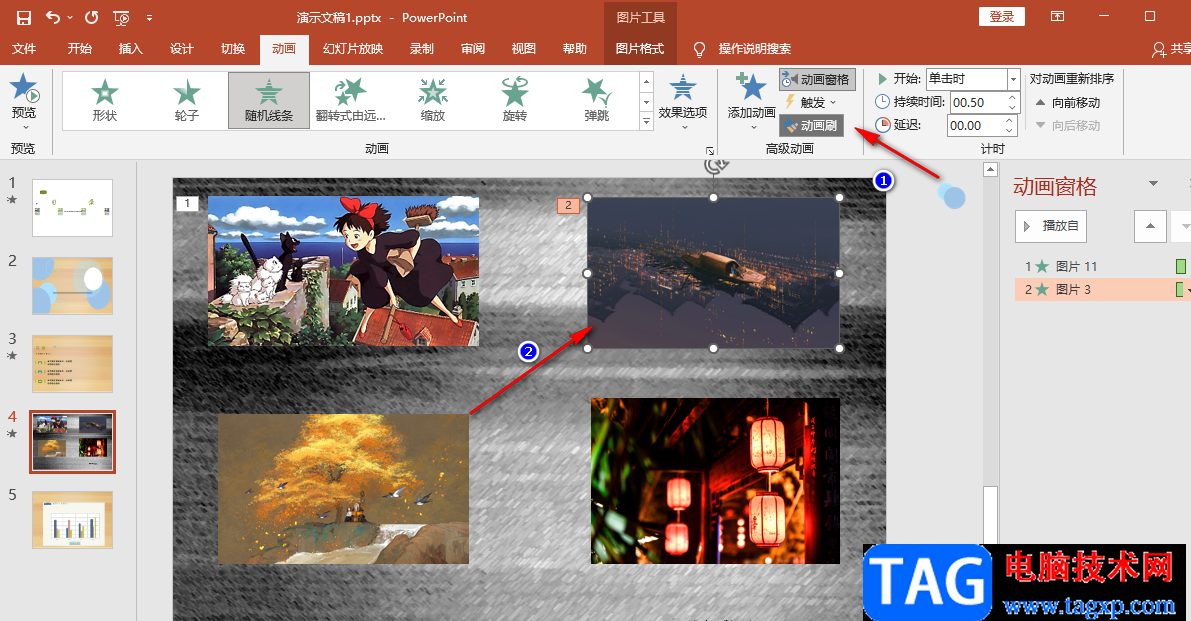Click the golden tree painting picture
Screen dimensions: 1191x621
(x=343, y=488)
